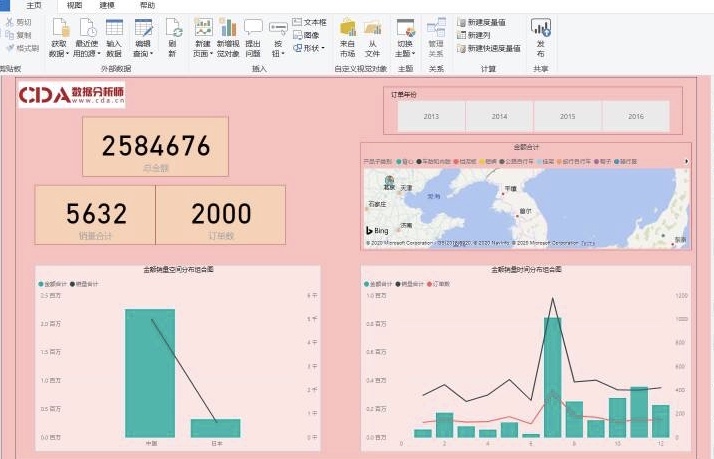Click 石家庄 label on the map
714x459 pixels.
[377, 204]
